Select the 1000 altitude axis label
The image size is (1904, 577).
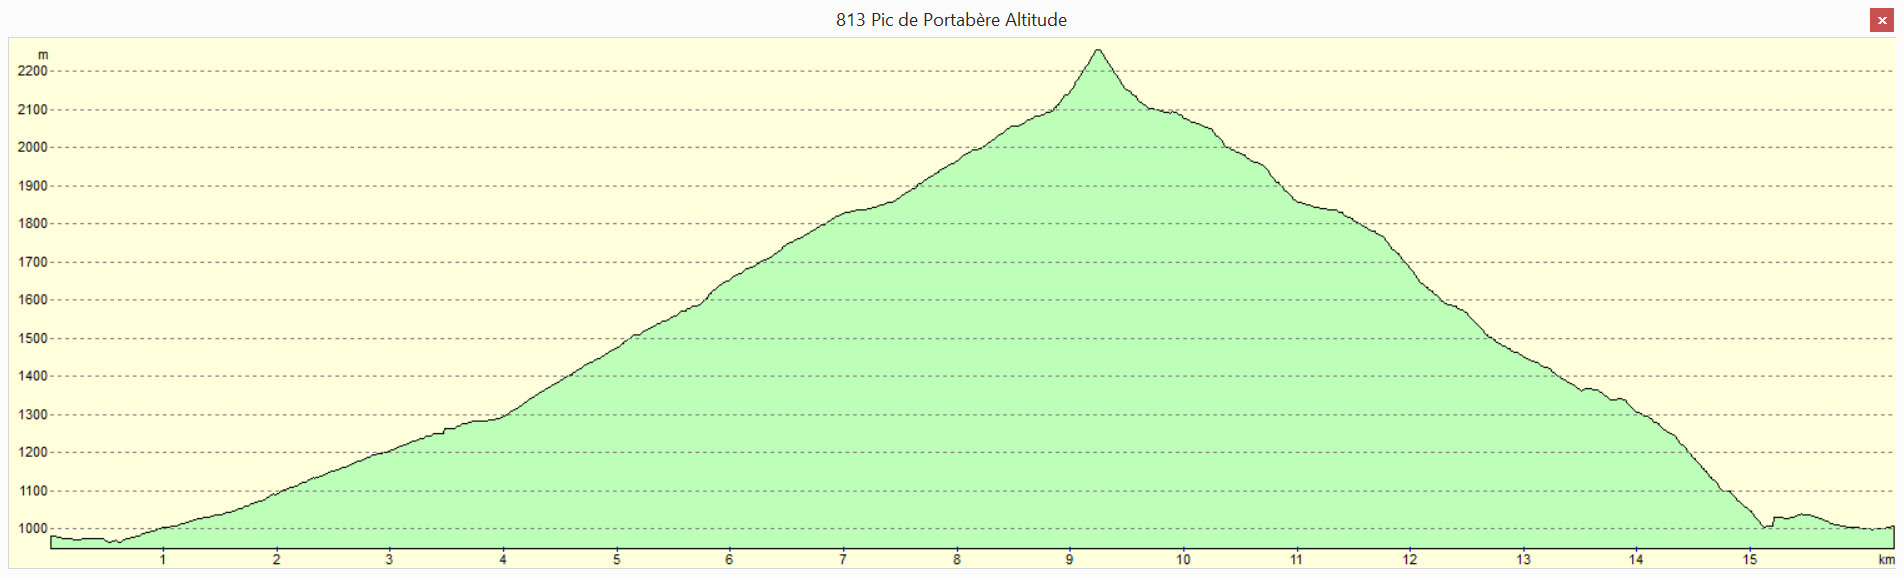pos(33,528)
